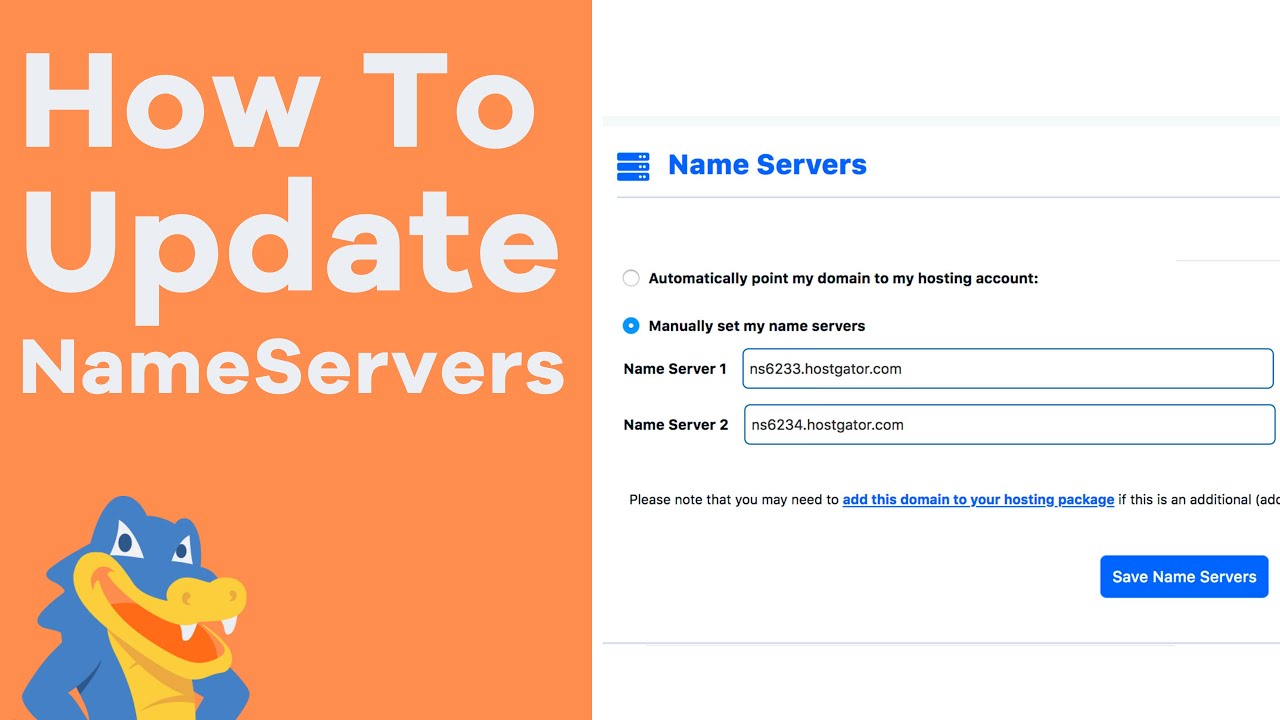Click the Automatically point my domain label text
Image resolution: width=1280 pixels, height=720 pixels.
843,279
